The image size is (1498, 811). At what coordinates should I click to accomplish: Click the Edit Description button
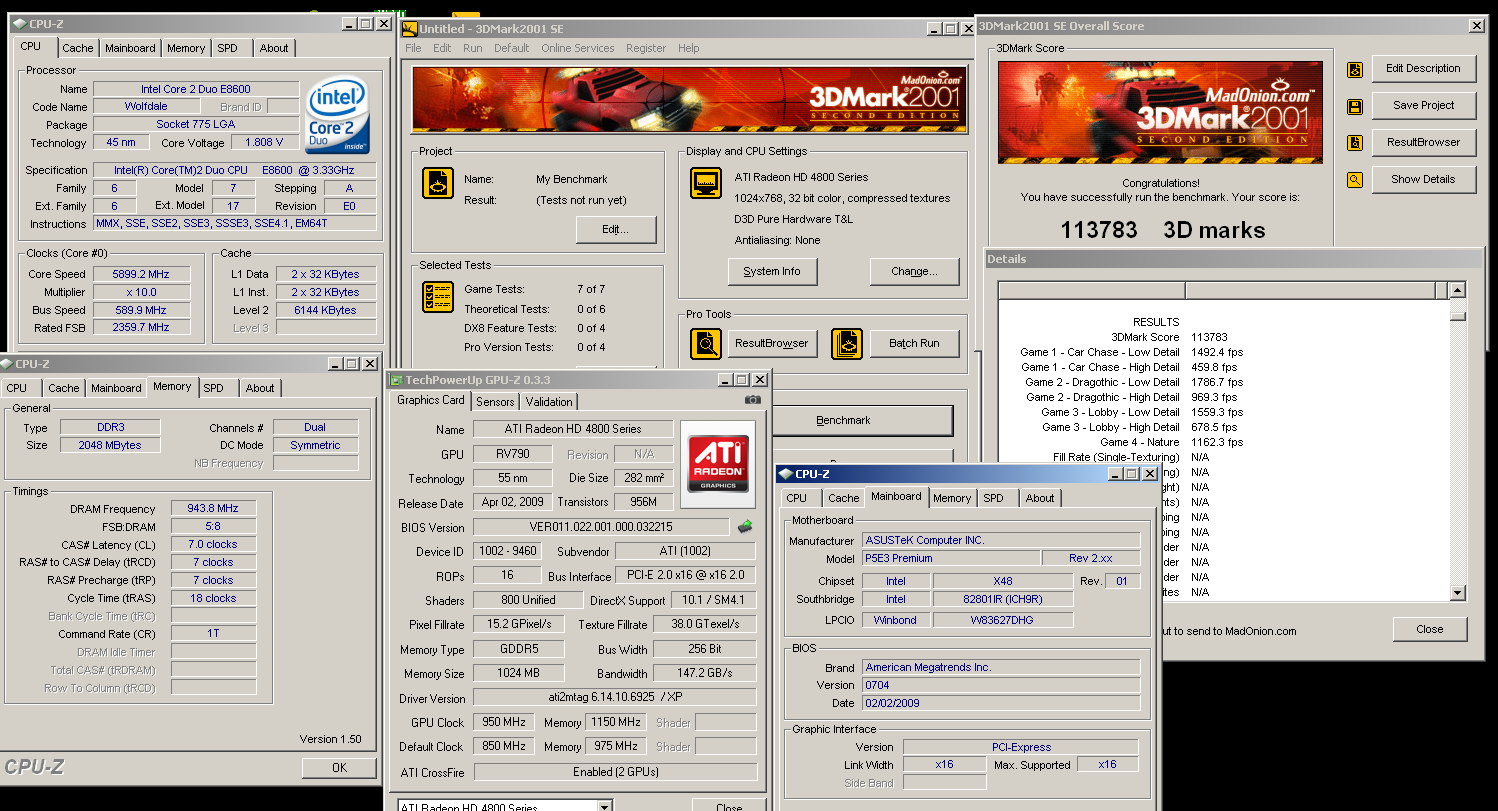pyautogui.click(x=1423, y=69)
